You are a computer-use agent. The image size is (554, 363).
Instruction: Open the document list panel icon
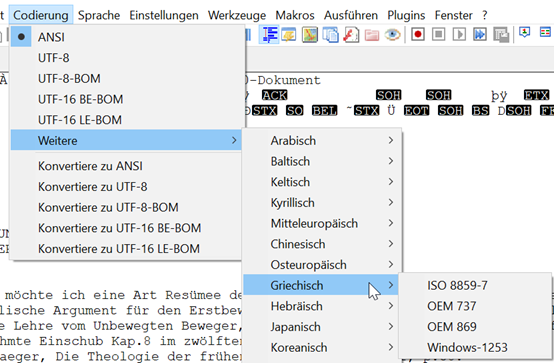tap(330, 35)
